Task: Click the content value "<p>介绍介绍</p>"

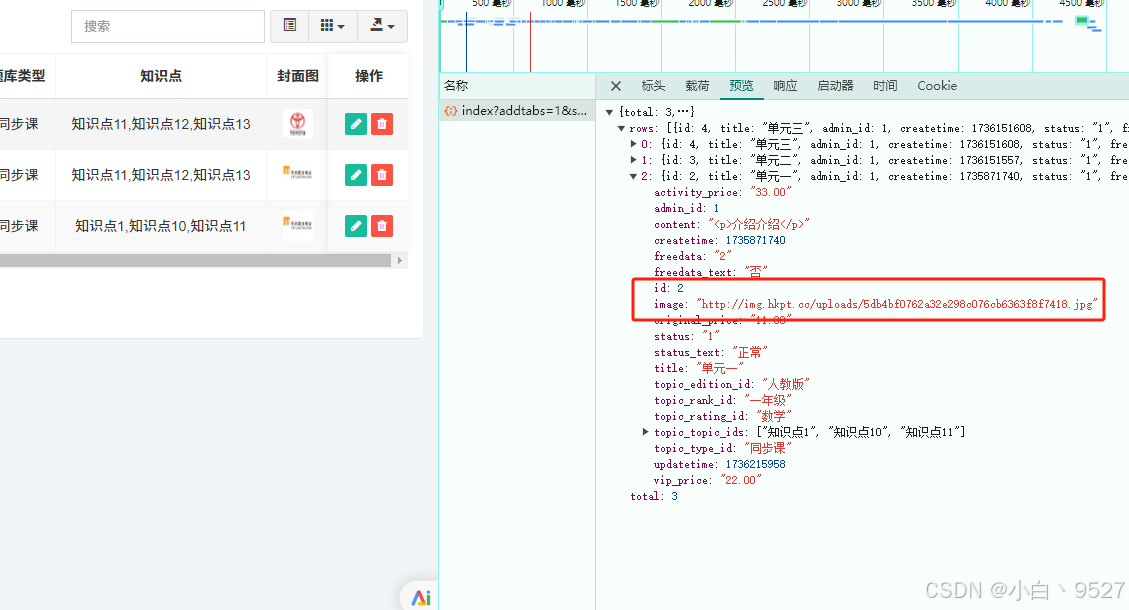Action: [759, 225]
